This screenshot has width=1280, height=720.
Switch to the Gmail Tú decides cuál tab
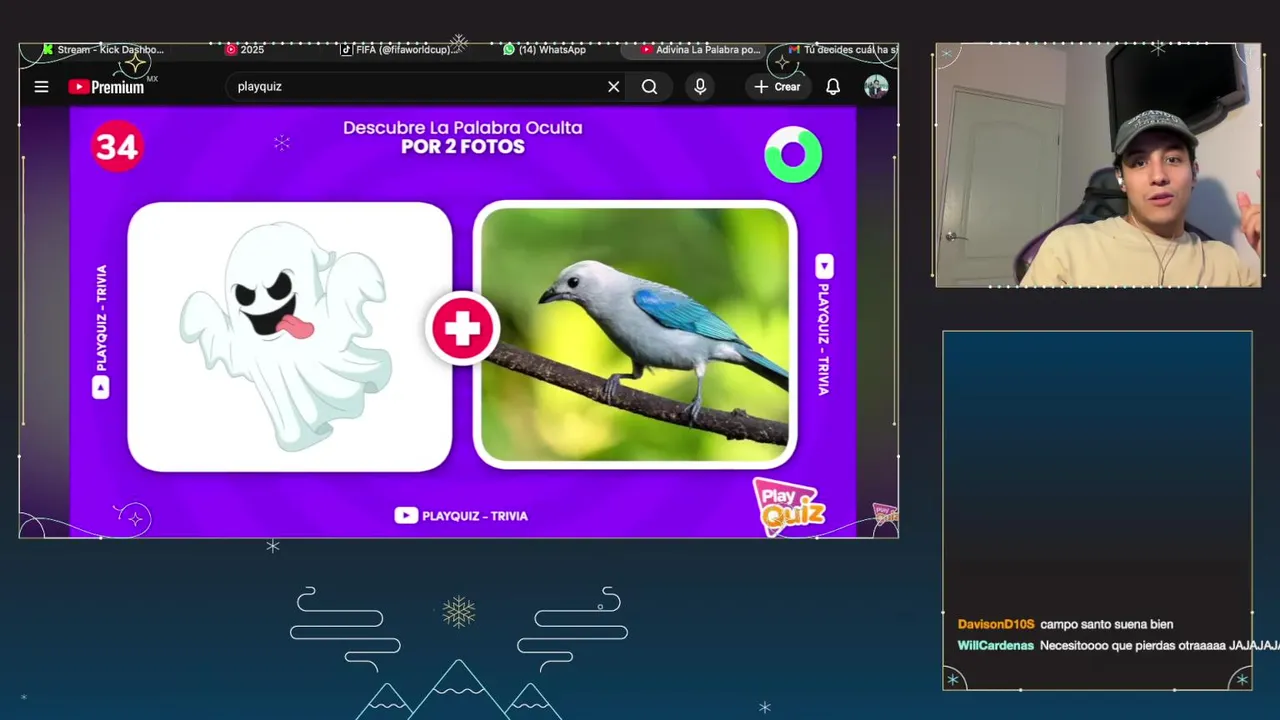pos(843,50)
